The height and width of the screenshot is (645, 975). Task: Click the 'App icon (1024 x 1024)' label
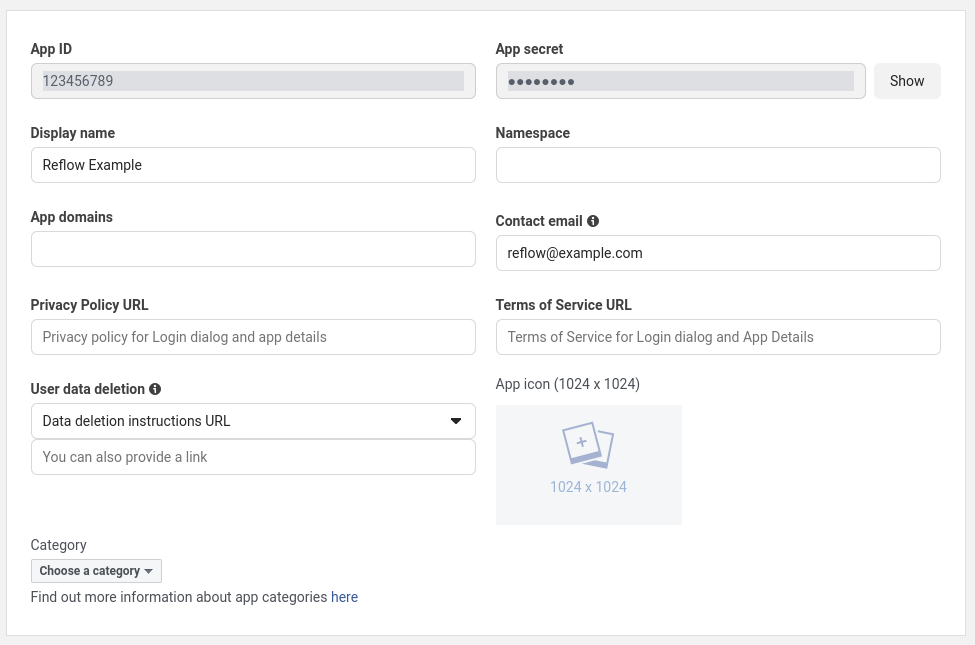[567, 384]
